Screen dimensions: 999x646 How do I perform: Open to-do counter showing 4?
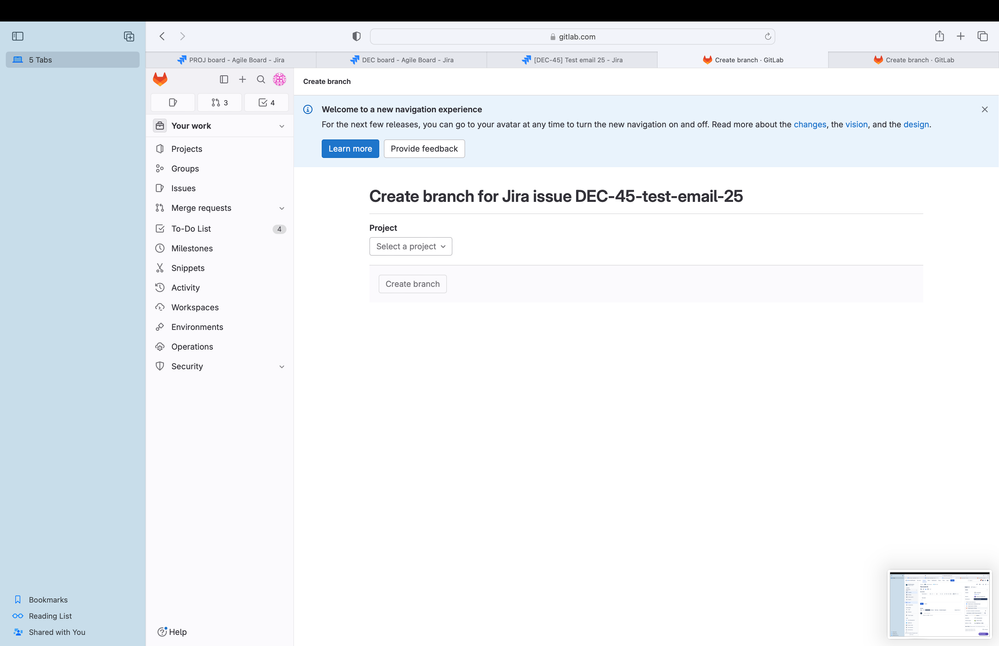tap(266, 103)
